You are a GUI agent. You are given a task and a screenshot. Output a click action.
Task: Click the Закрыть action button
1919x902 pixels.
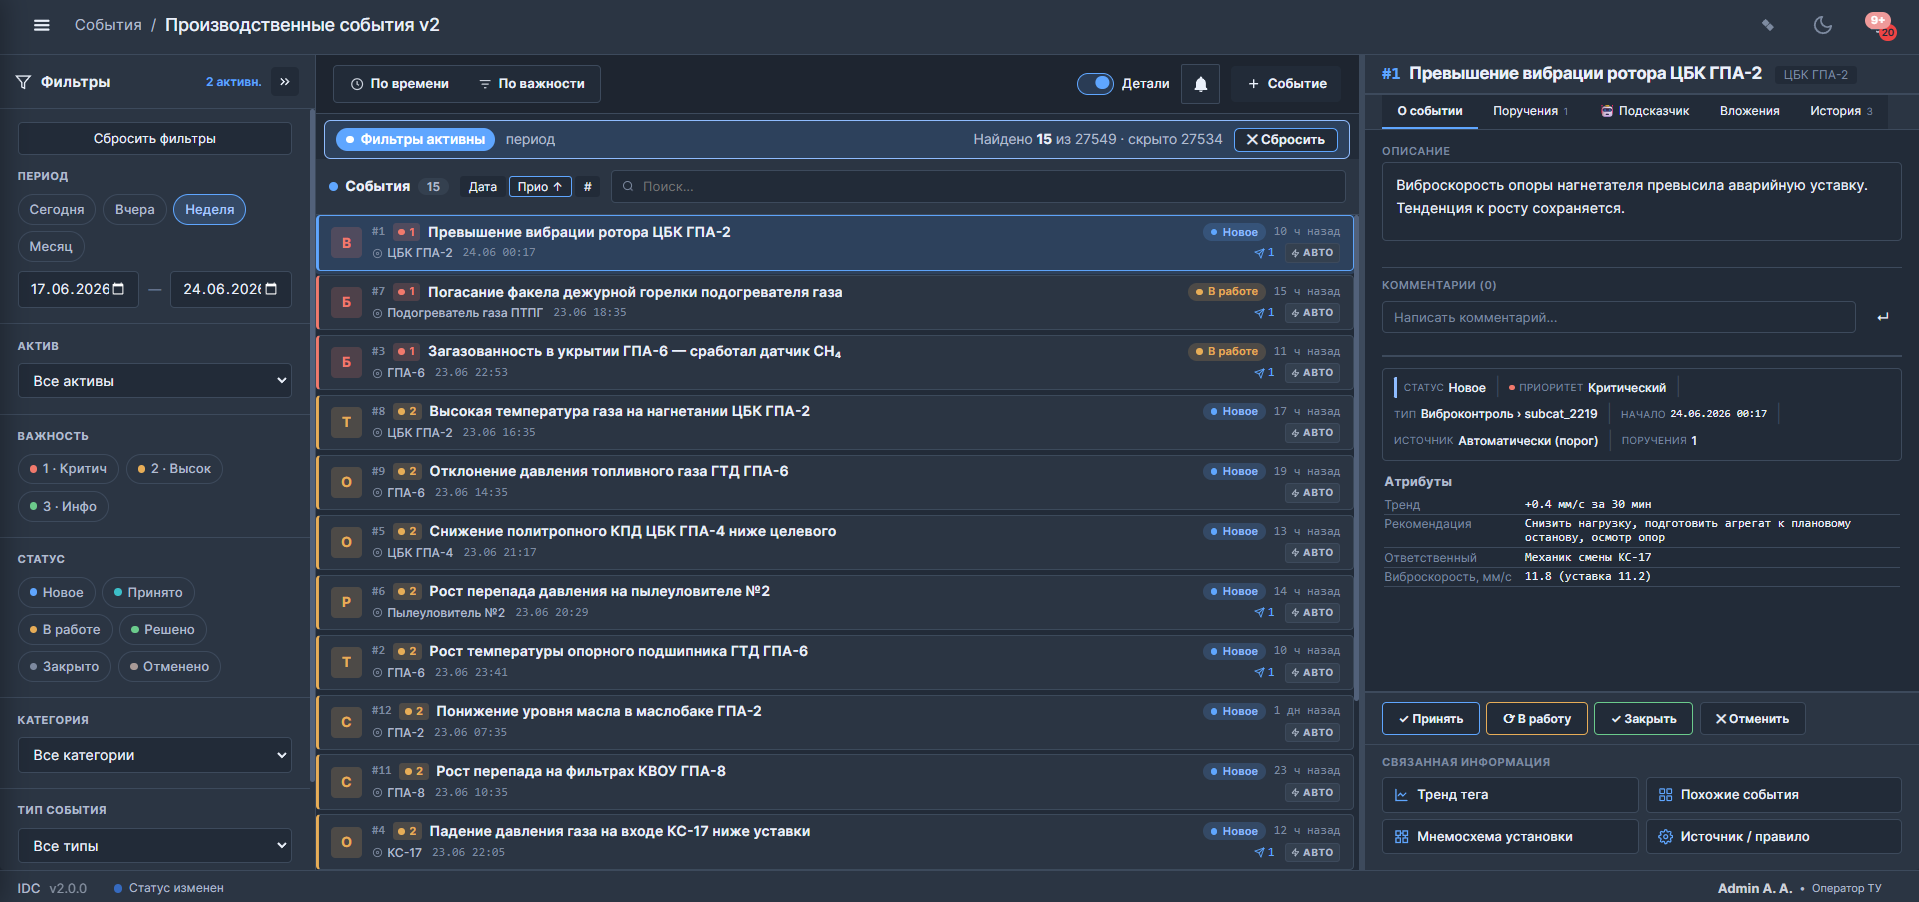click(x=1643, y=719)
